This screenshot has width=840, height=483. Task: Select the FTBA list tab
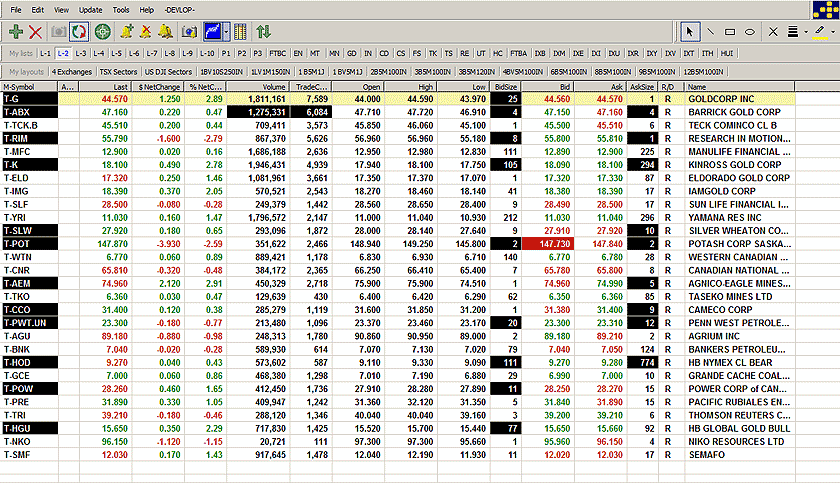(518, 54)
